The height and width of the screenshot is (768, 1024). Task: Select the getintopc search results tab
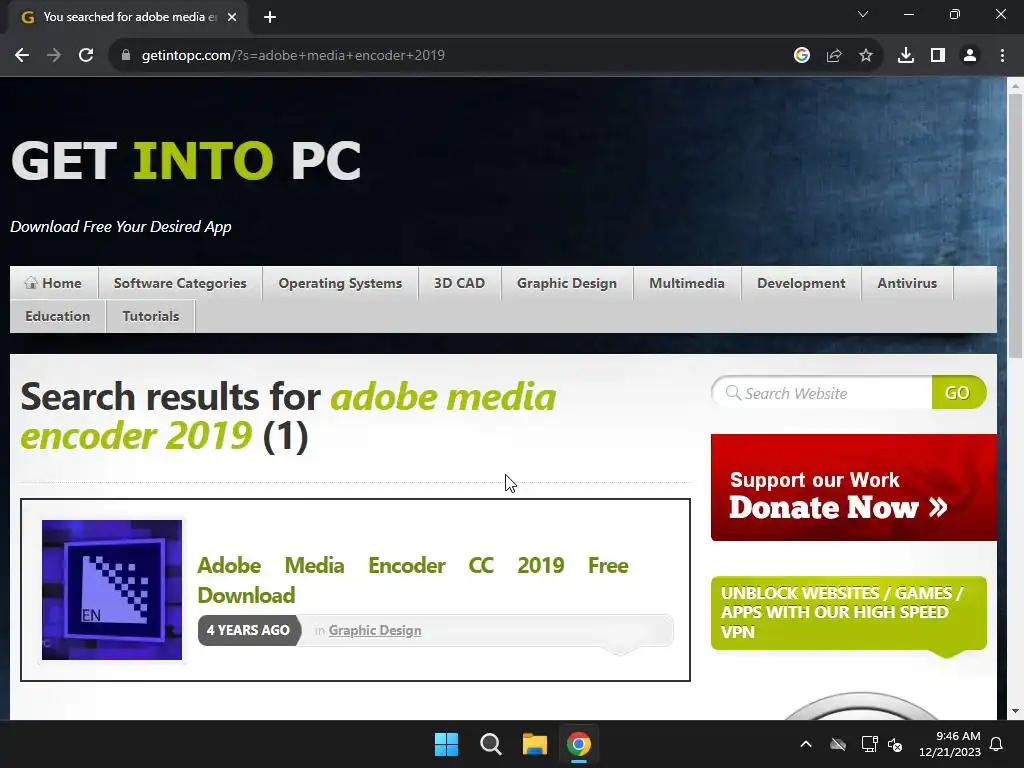[129, 17]
